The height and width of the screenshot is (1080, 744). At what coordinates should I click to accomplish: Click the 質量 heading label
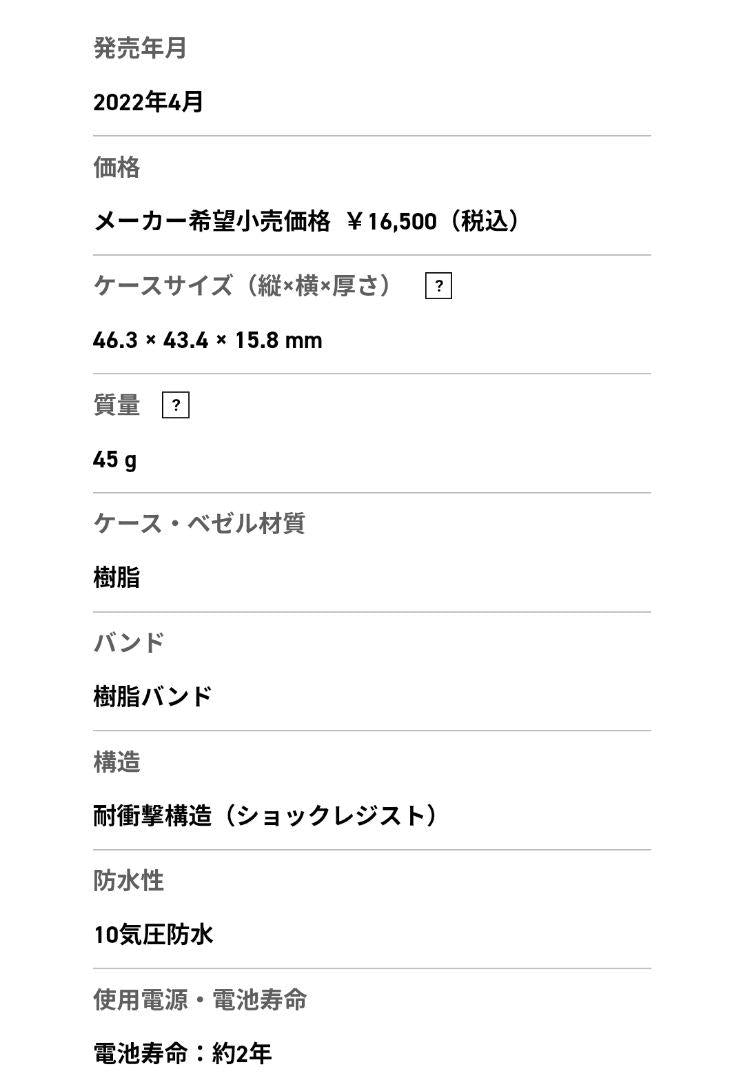click(117, 405)
